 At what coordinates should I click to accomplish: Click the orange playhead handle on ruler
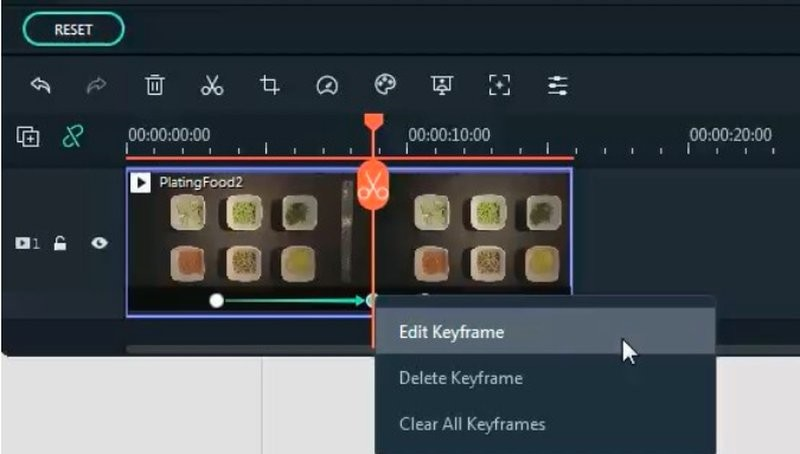click(373, 121)
